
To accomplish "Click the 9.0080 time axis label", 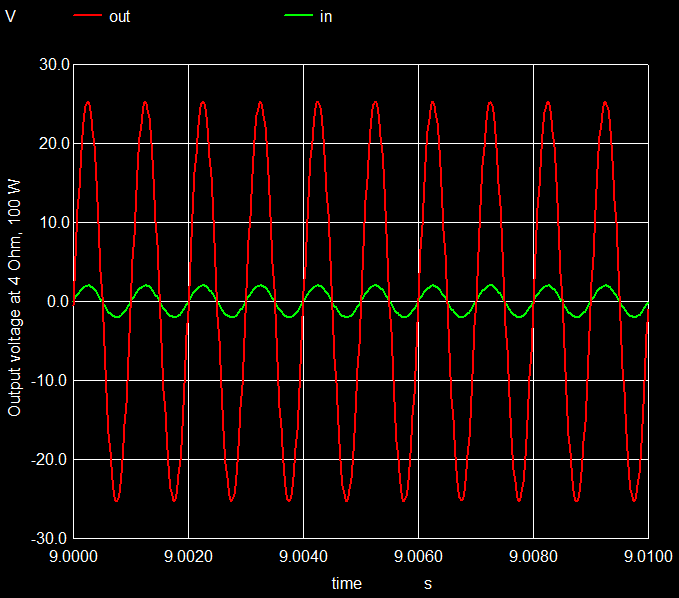I will pyautogui.click(x=534, y=556).
